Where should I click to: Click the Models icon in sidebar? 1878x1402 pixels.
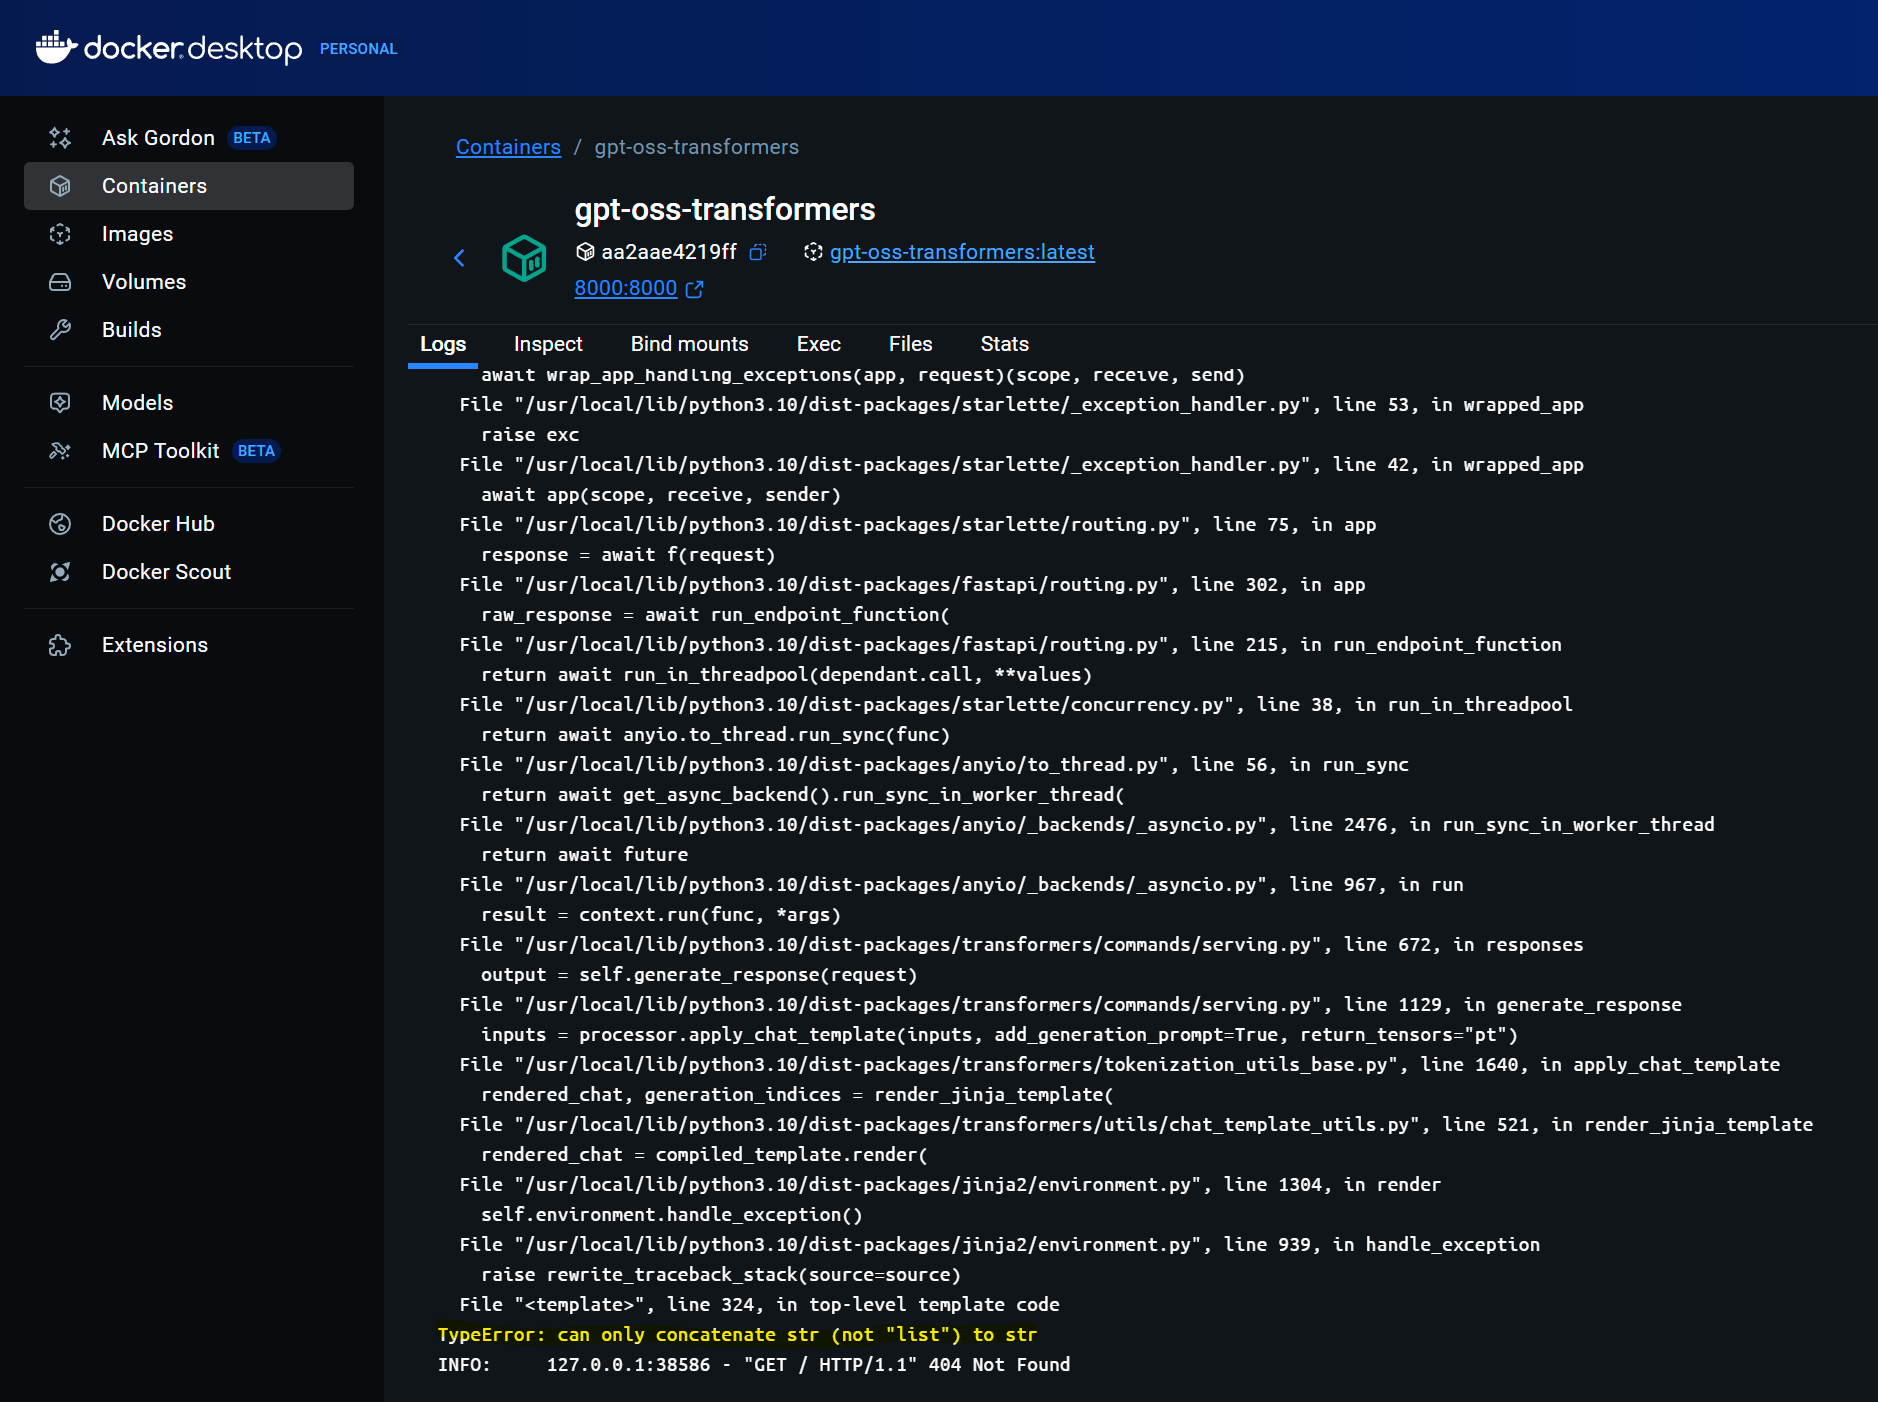pos(60,403)
